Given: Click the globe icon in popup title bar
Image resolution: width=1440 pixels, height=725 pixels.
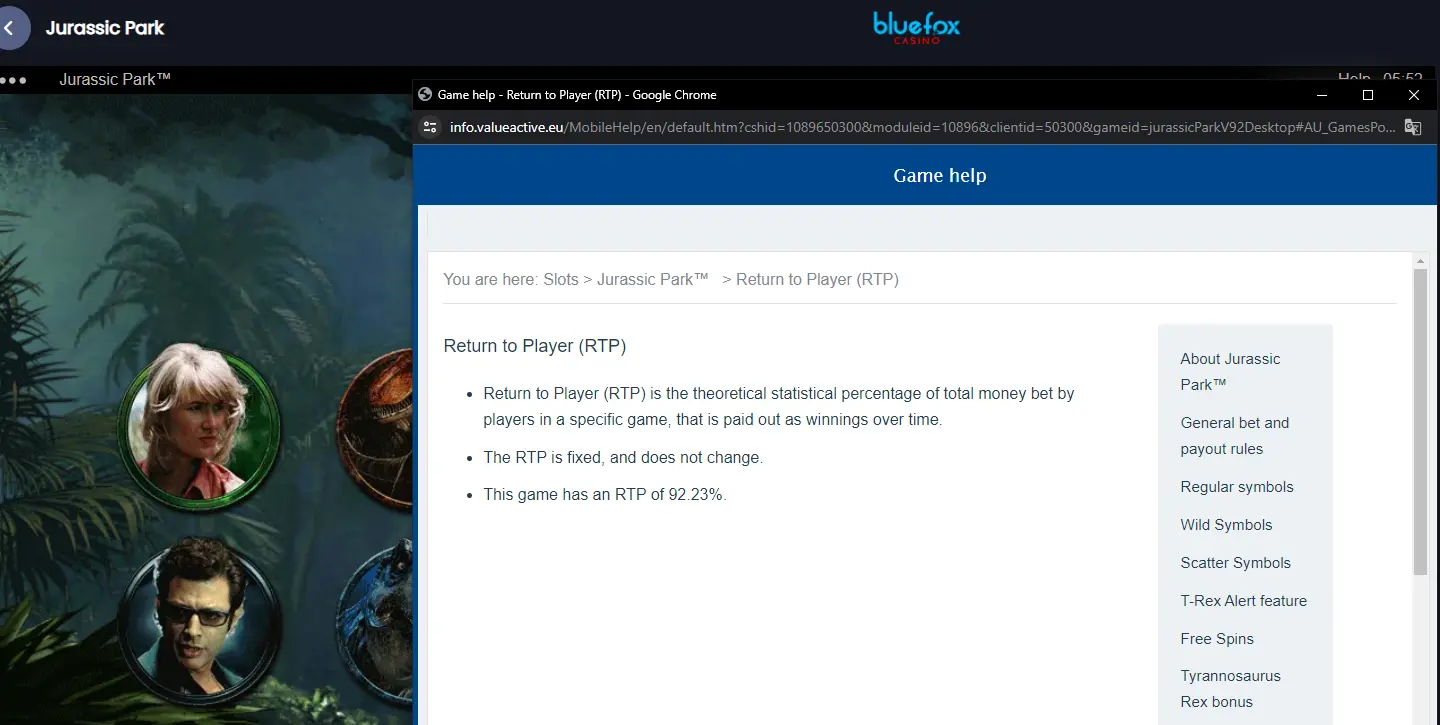Looking at the screenshot, I should [x=424, y=95].
